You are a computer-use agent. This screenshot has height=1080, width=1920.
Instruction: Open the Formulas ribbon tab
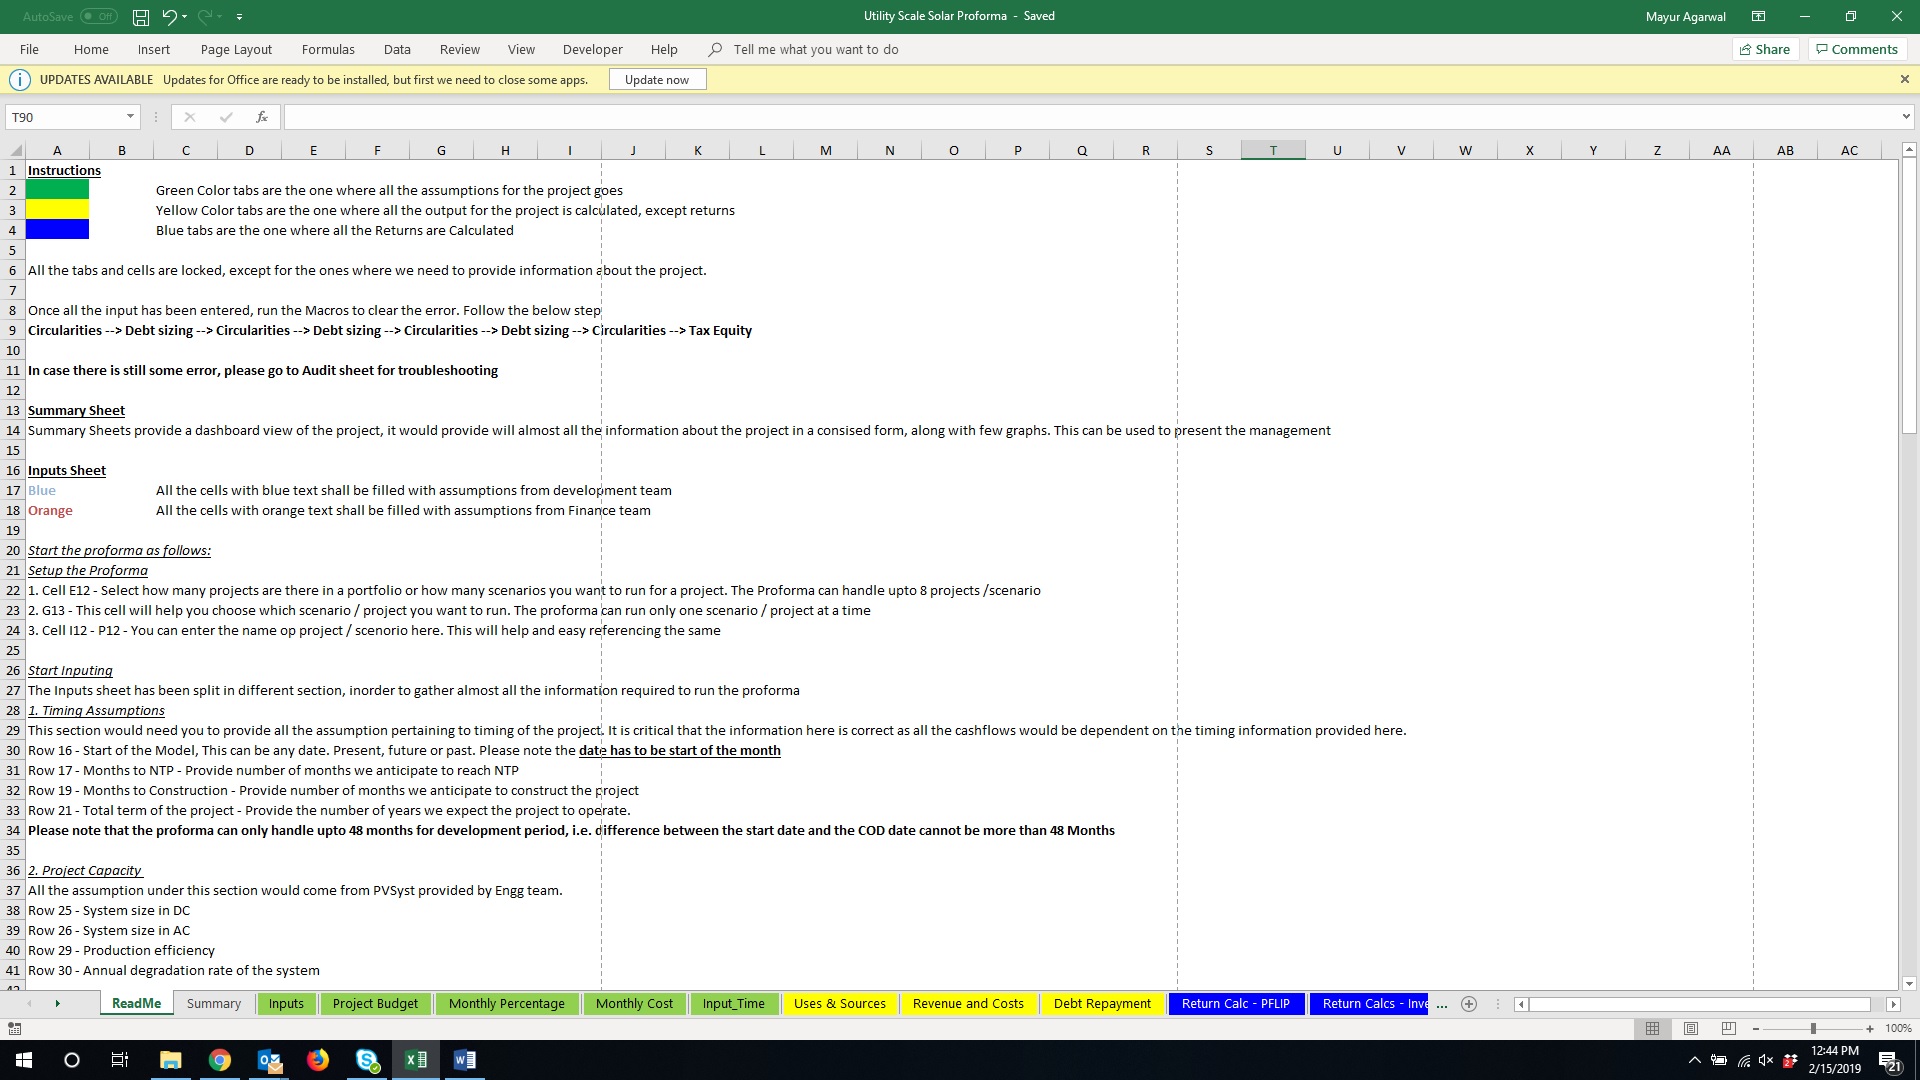(328, 49)
